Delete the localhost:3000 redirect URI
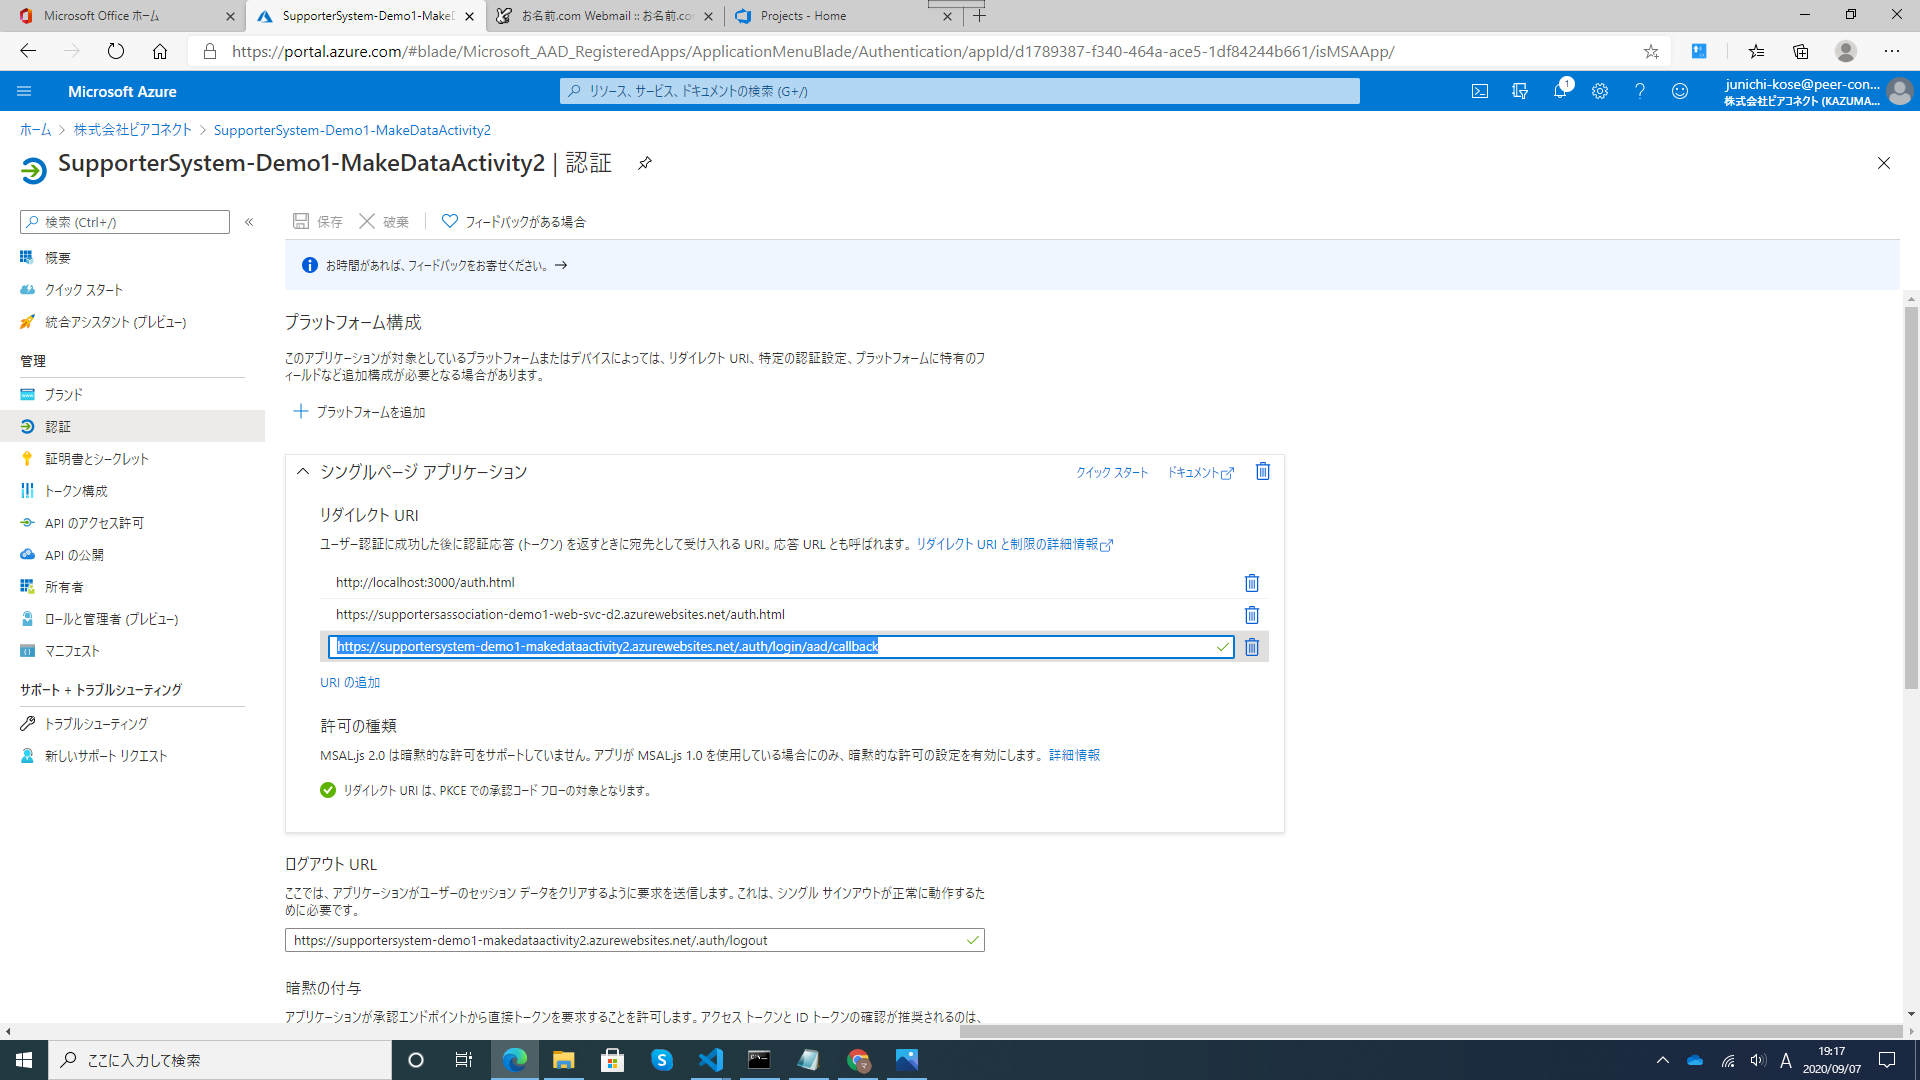The height and width of the screenshot is (1080, 1920). [x=1251, y=583]
